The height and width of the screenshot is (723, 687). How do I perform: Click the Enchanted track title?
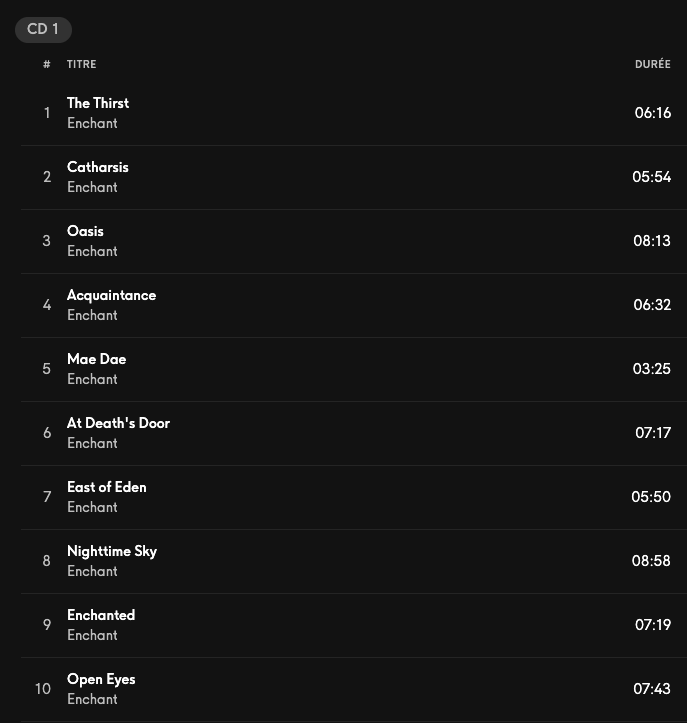(x=101, y=615)
